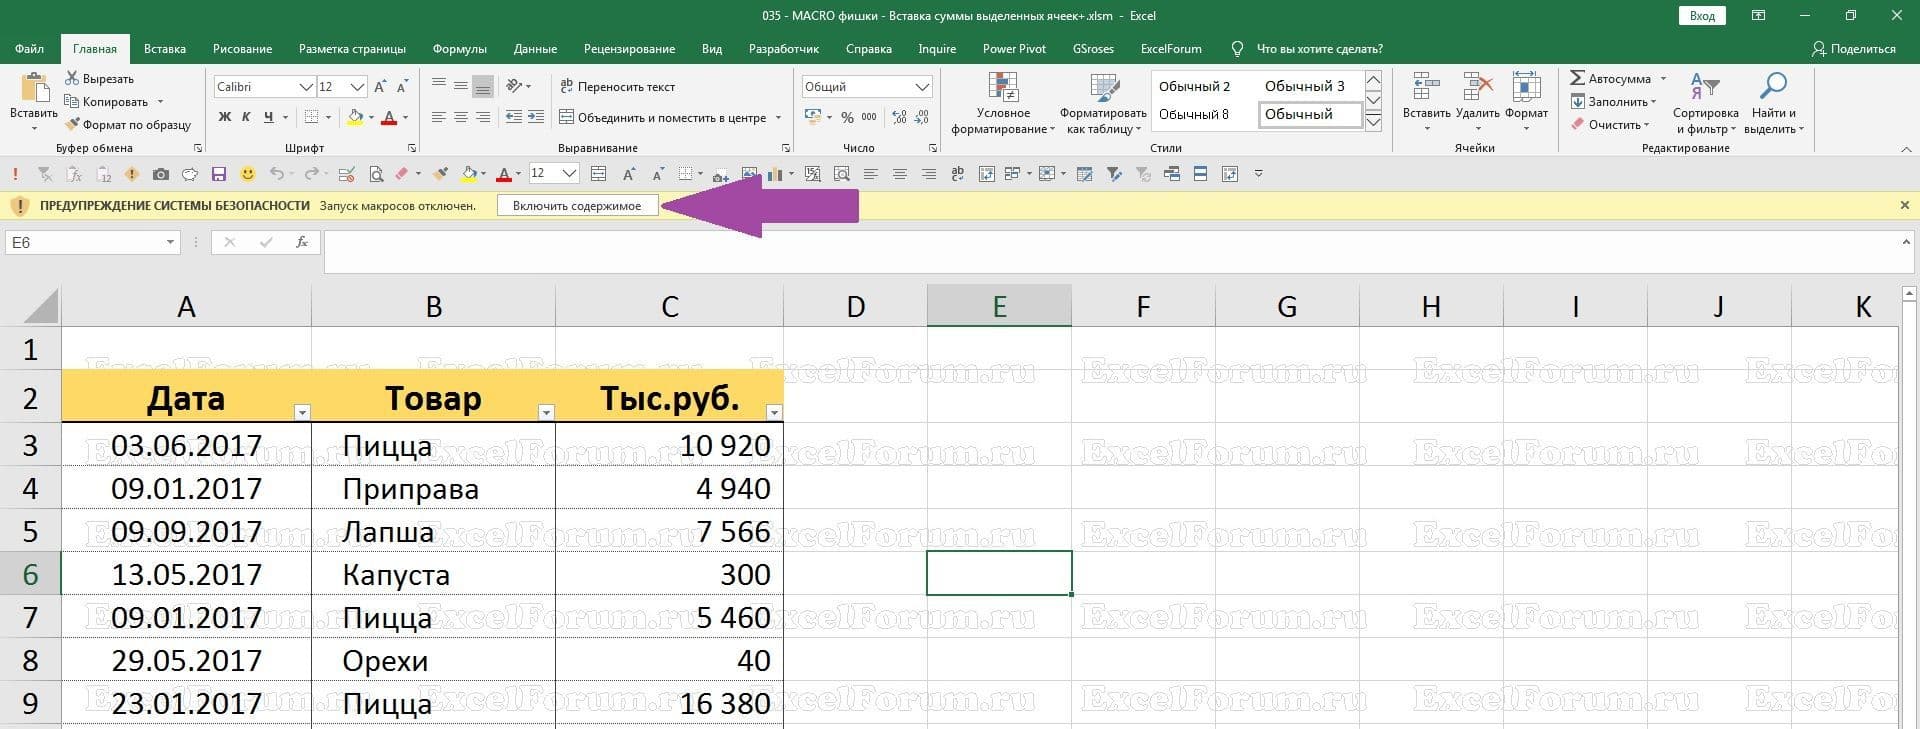Decrease font size in ribbon Font group
1920x729 pixels.
(402, 87)
